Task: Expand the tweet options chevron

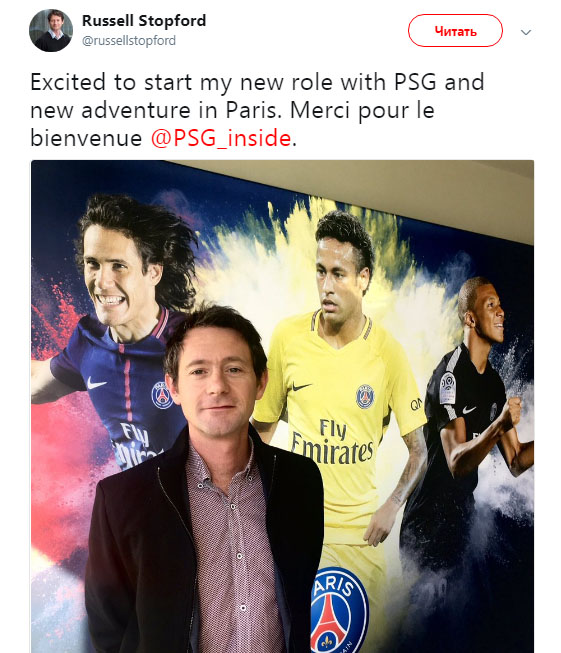Action: (526, 32)
